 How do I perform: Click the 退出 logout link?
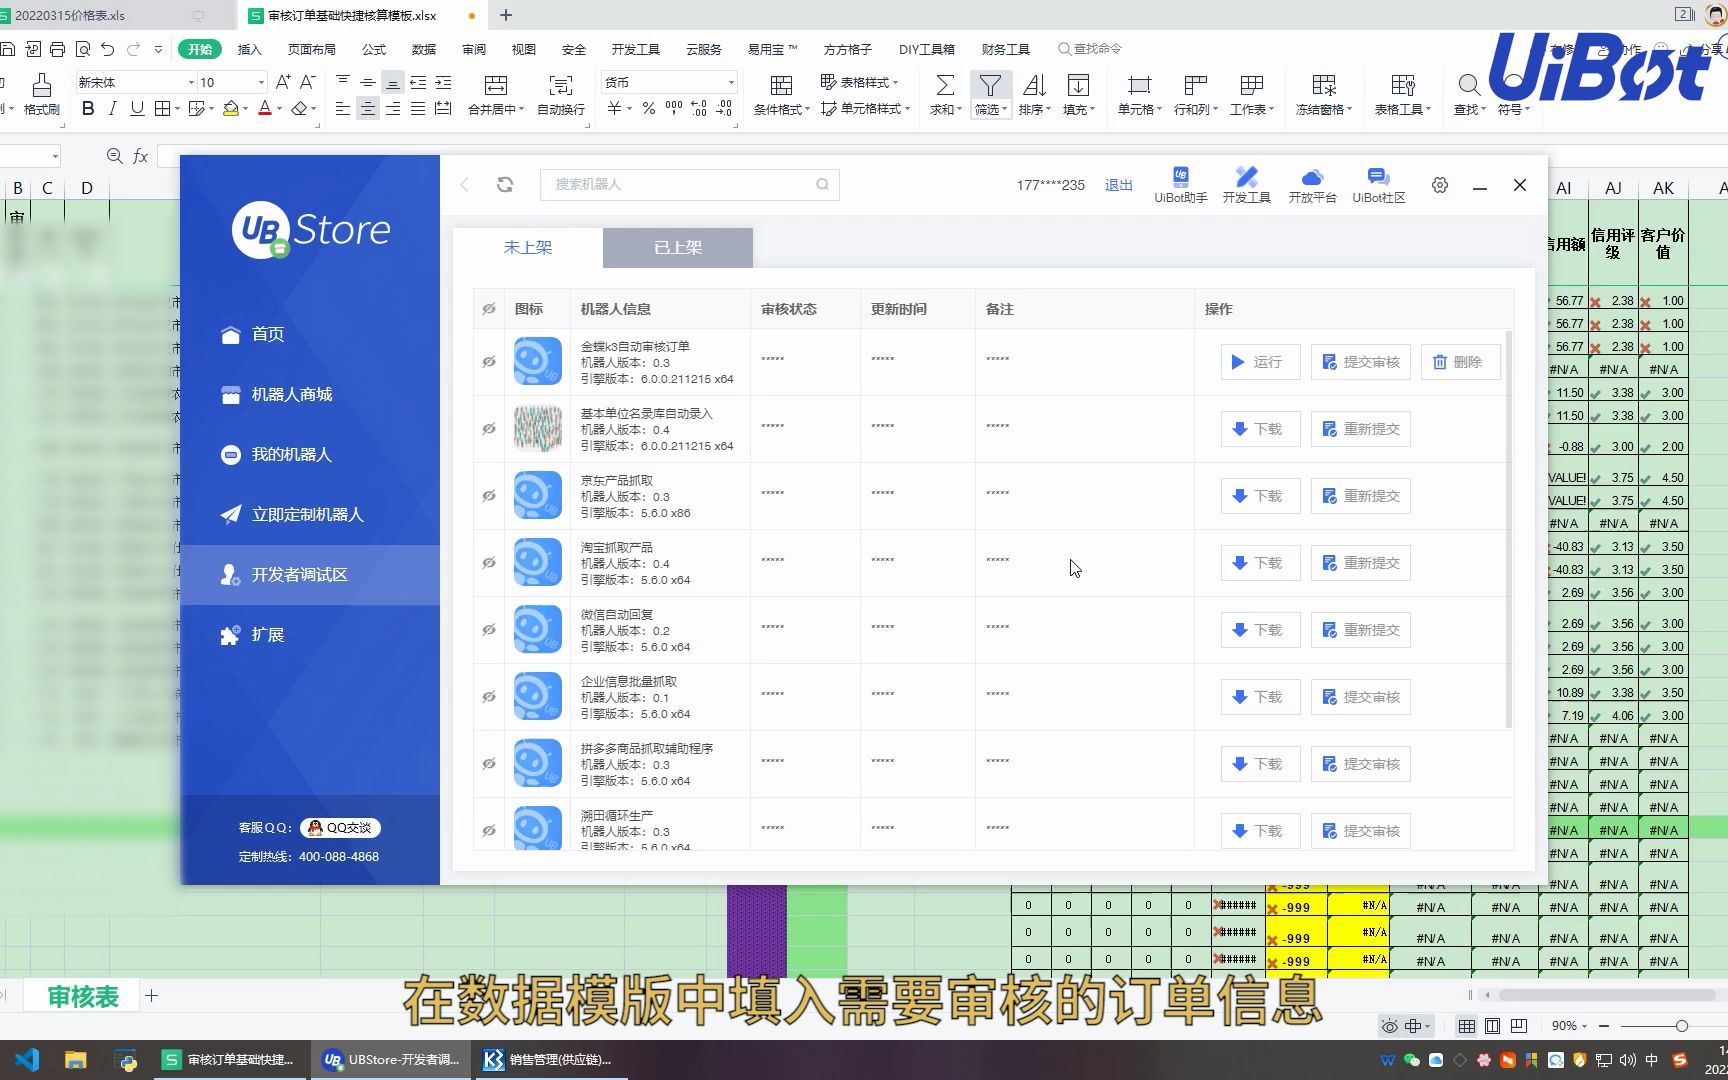[1117, 184]
